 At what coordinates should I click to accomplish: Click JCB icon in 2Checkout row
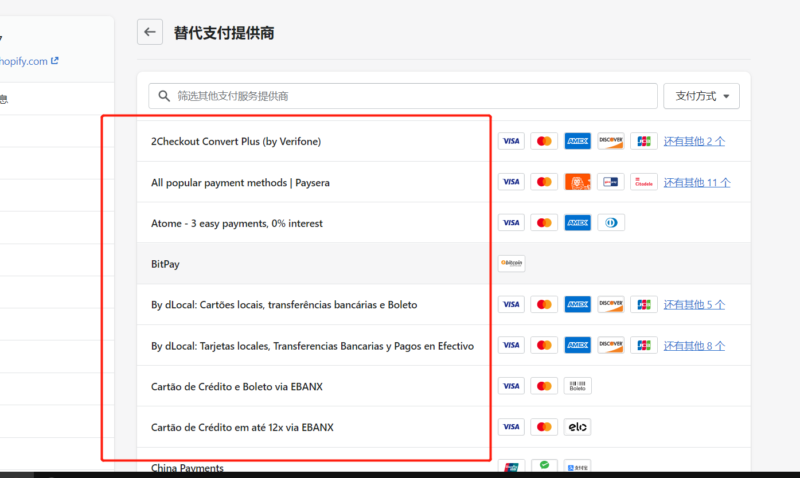pyautogui.click(x=644, y=141)
